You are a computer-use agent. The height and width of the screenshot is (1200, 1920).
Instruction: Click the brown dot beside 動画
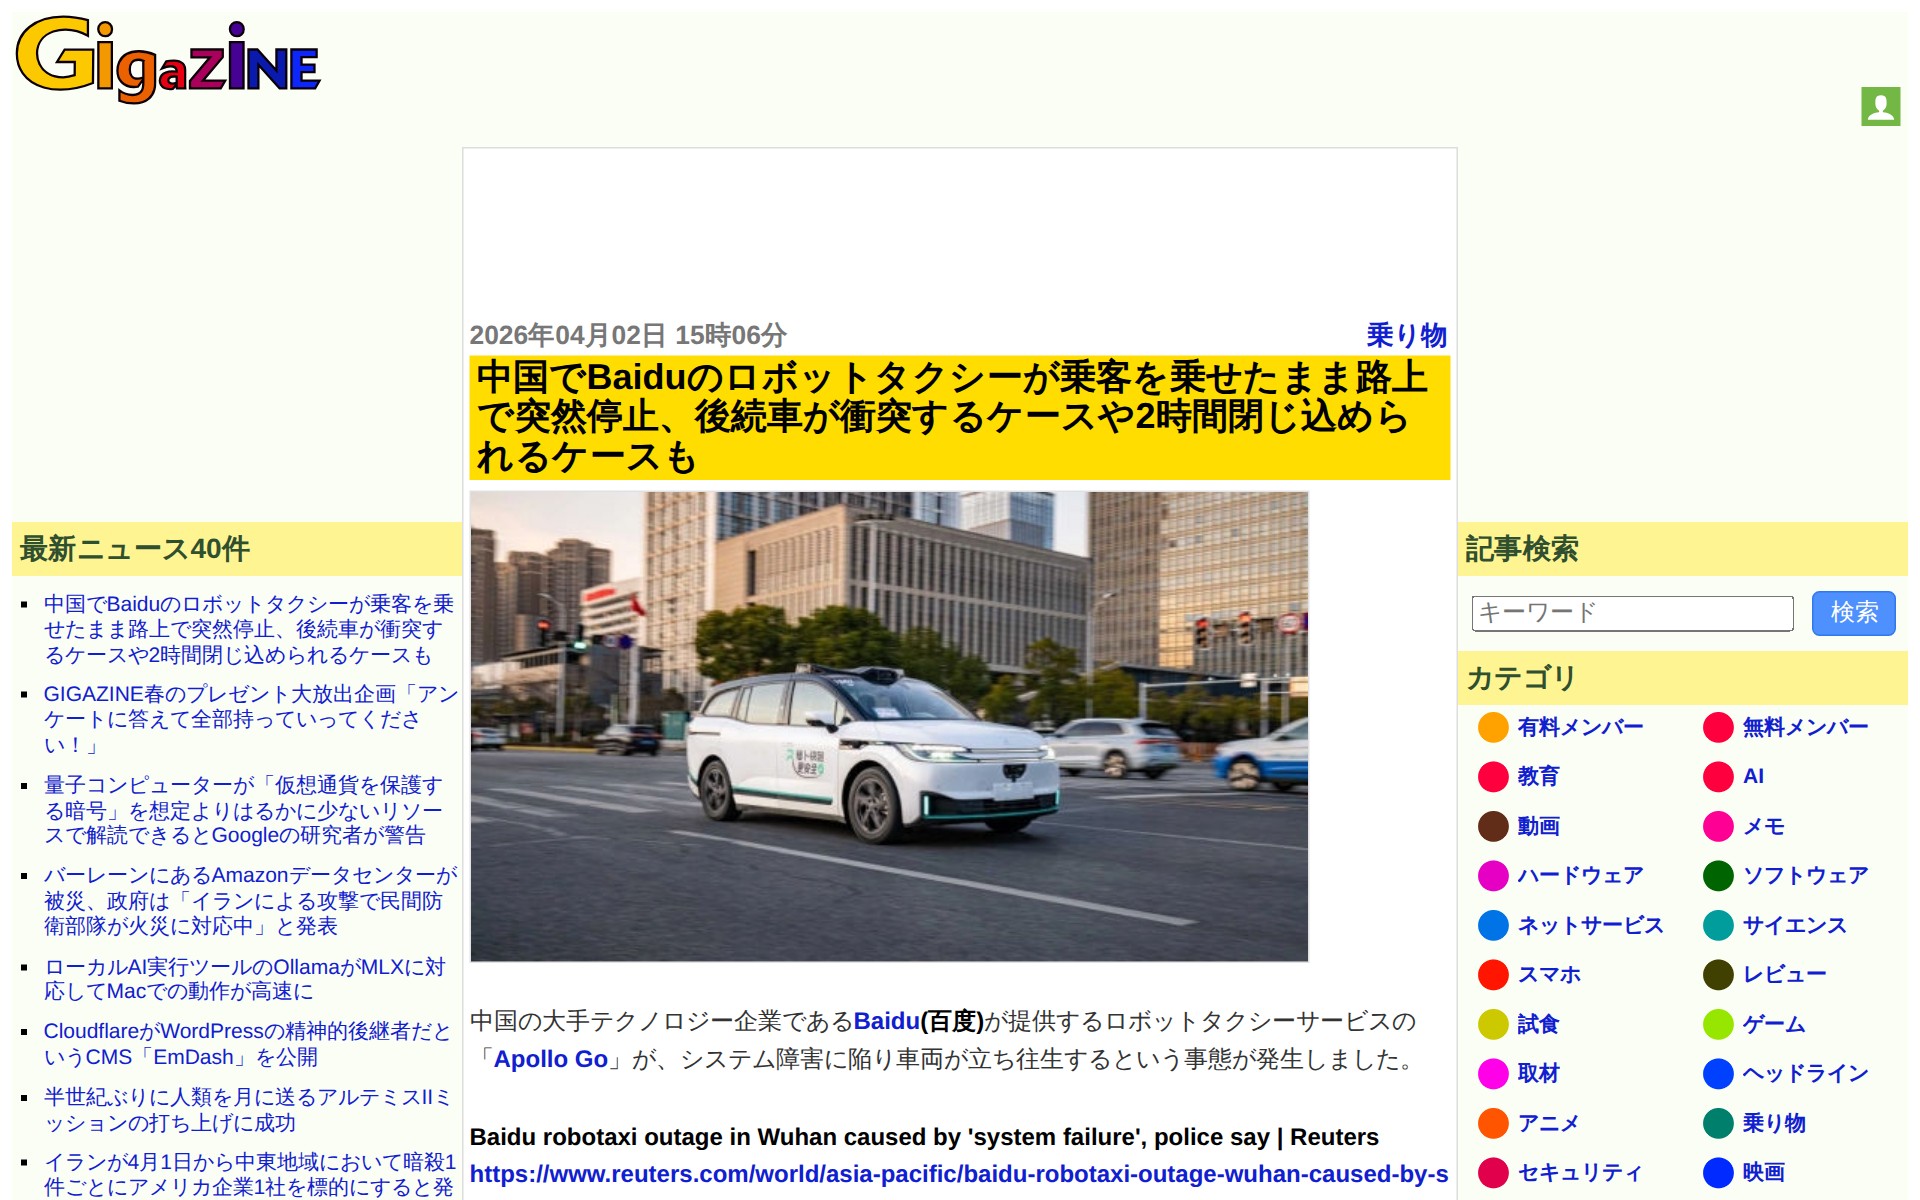tap(1493, 826)
